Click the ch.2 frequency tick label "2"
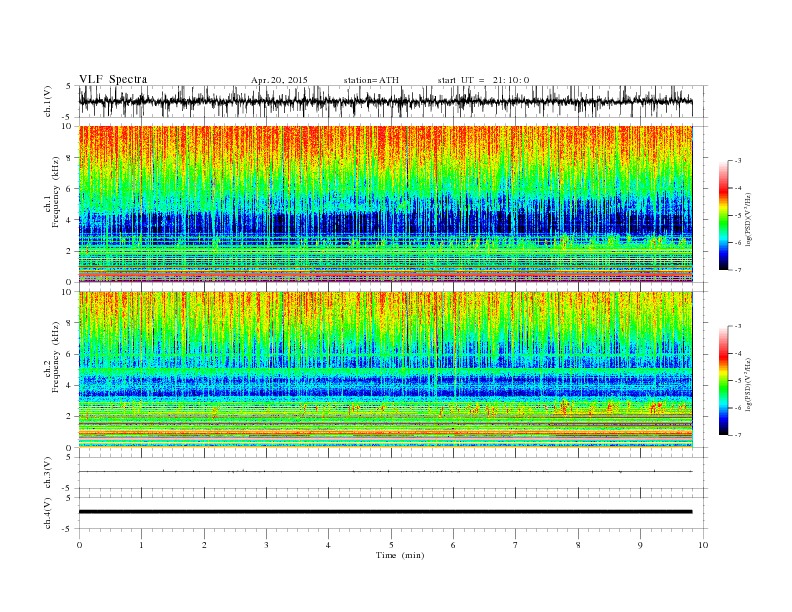The height and width of the screenshot is (612, 792). [70, 417]
